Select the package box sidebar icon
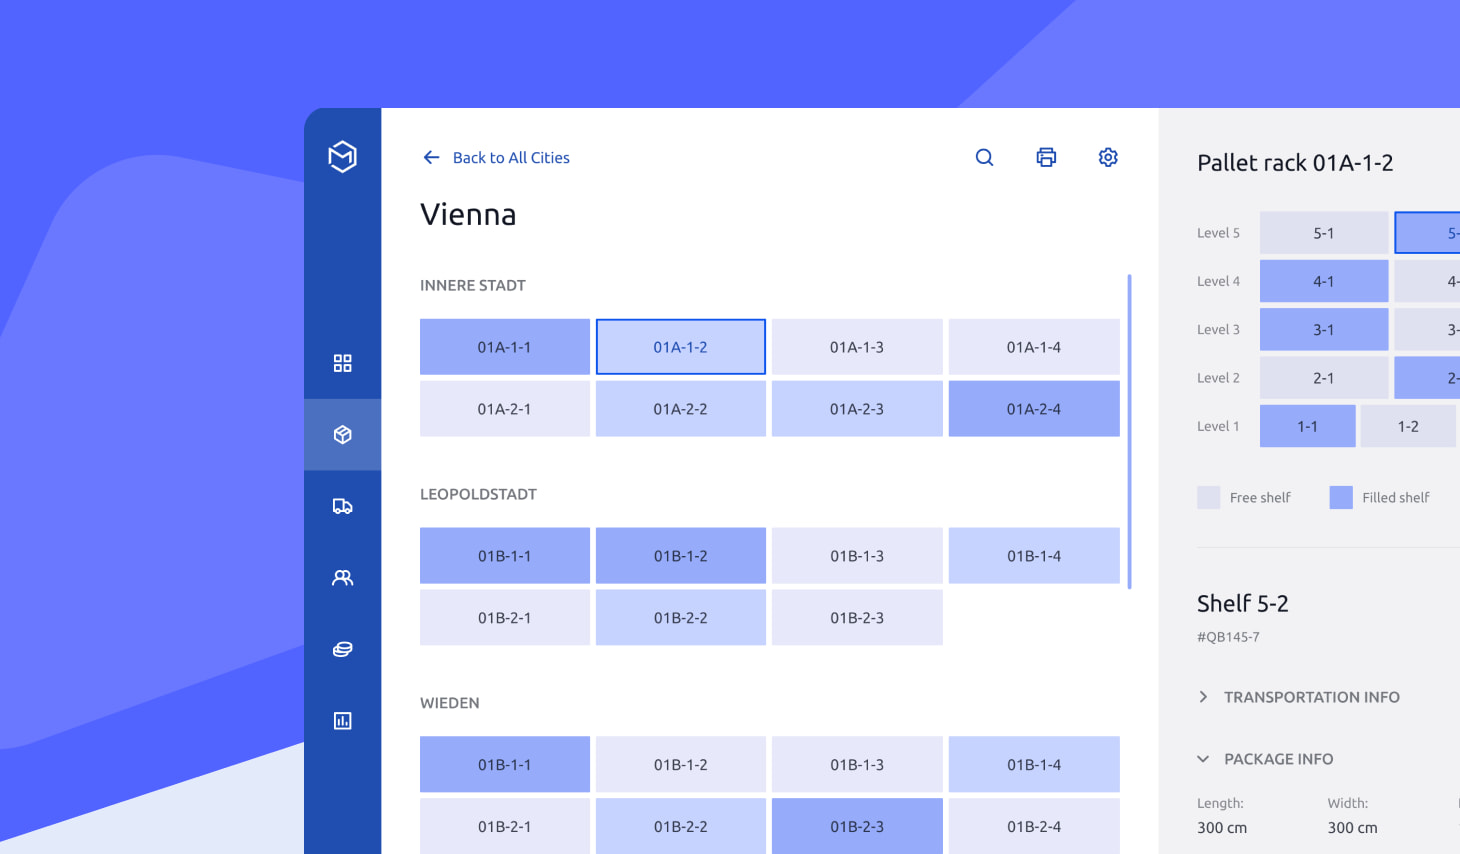 342,435
